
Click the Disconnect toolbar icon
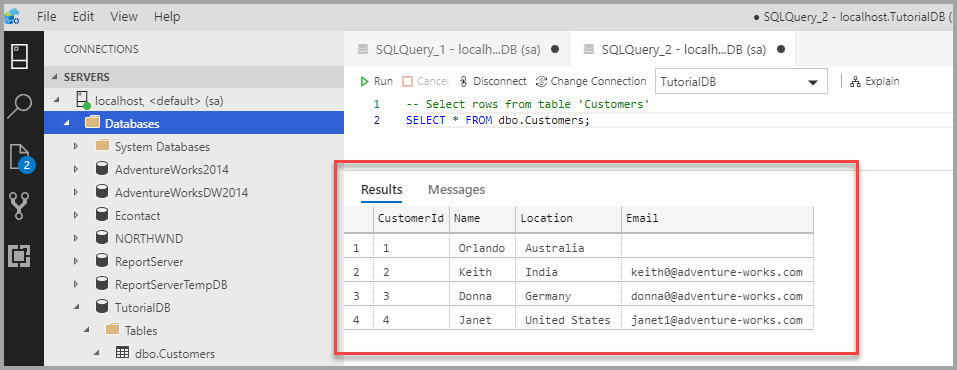pos(493,81)
